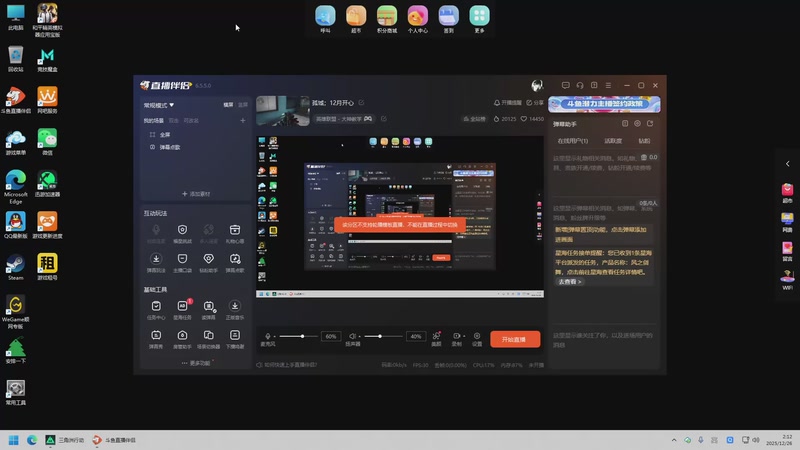Click the 分享 share button
The image size is (800, 450).
pyautogui.click(x=535, y=103)
